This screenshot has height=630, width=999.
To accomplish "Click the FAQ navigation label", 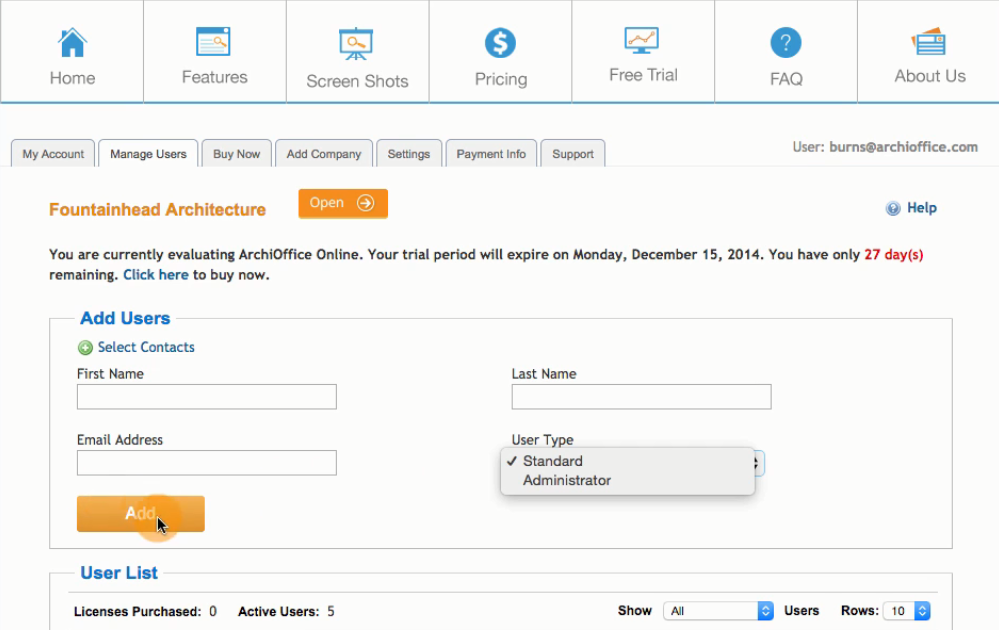I will tap(786, 79).
